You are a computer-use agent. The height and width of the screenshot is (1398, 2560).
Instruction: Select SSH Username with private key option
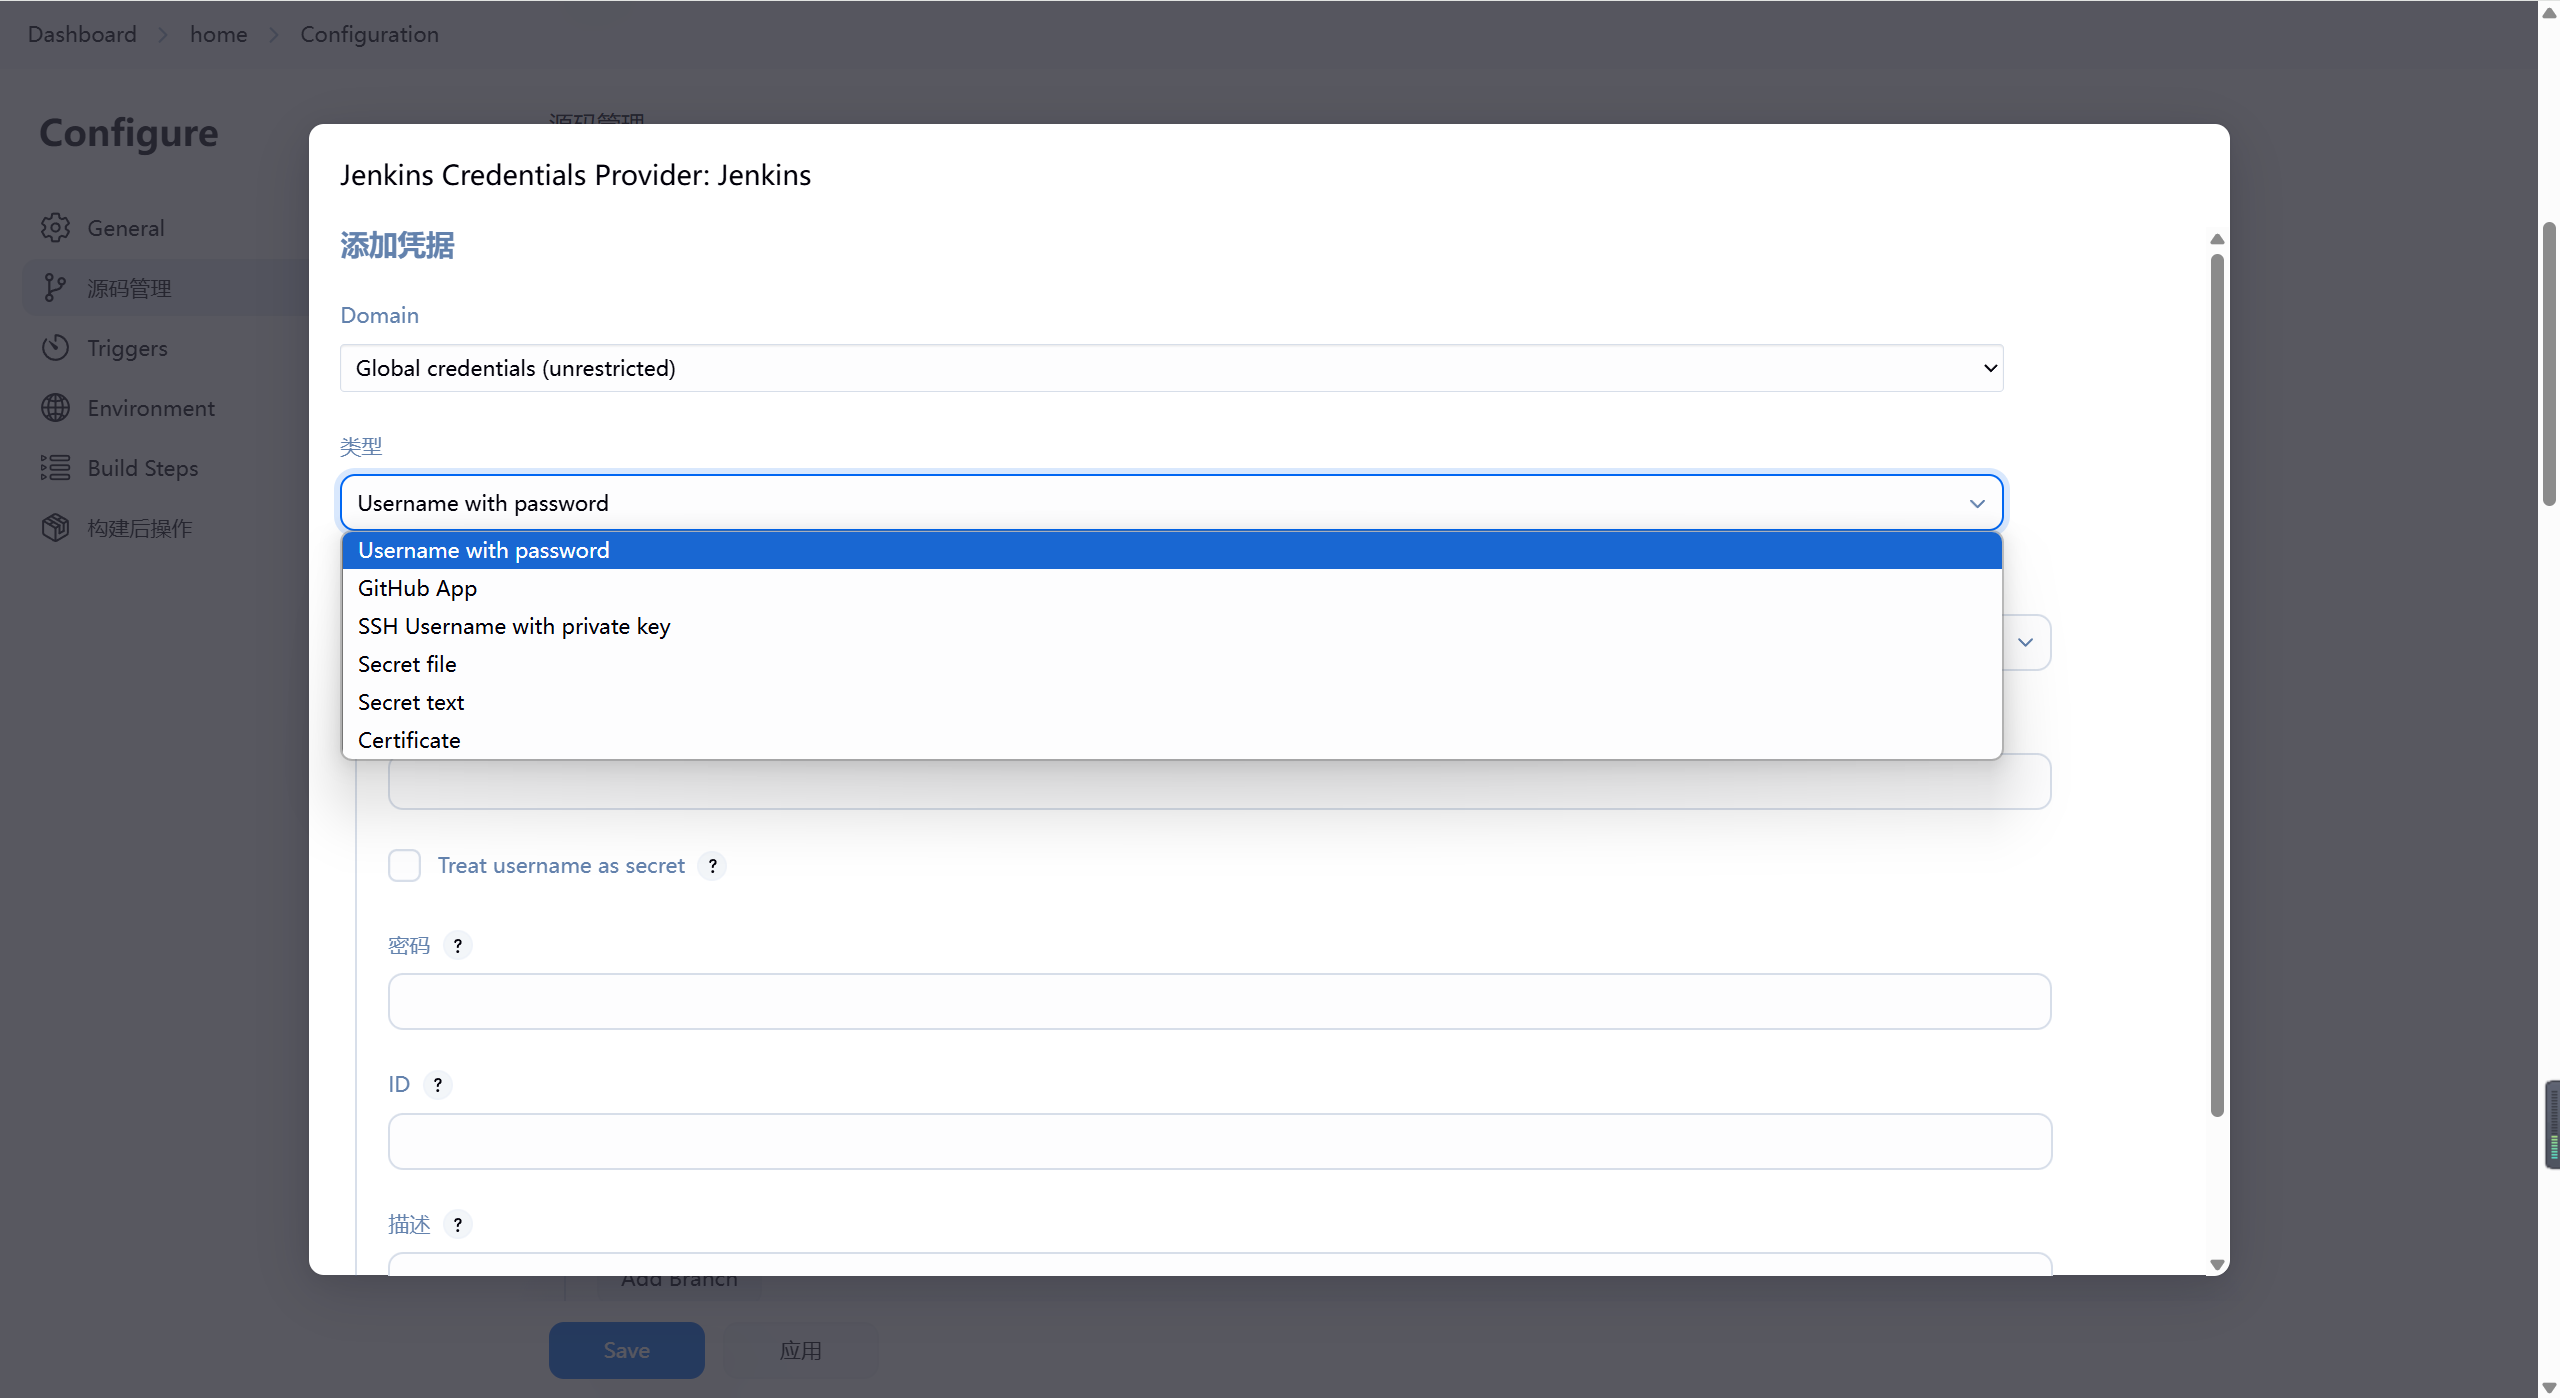[x=1172, y=627]
